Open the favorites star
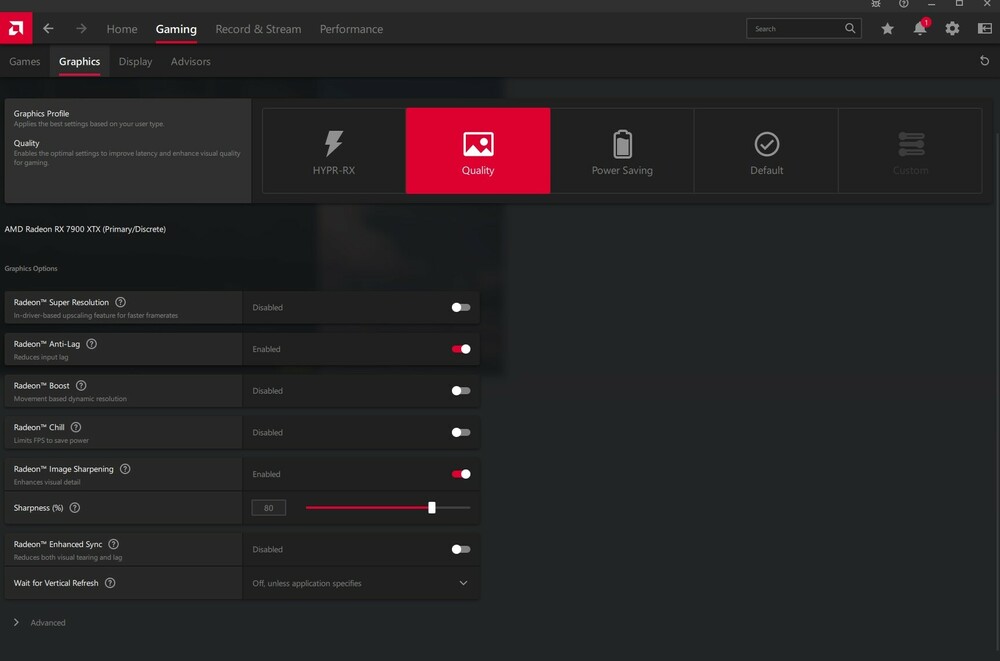The image size is (1000, 661). 886,28
